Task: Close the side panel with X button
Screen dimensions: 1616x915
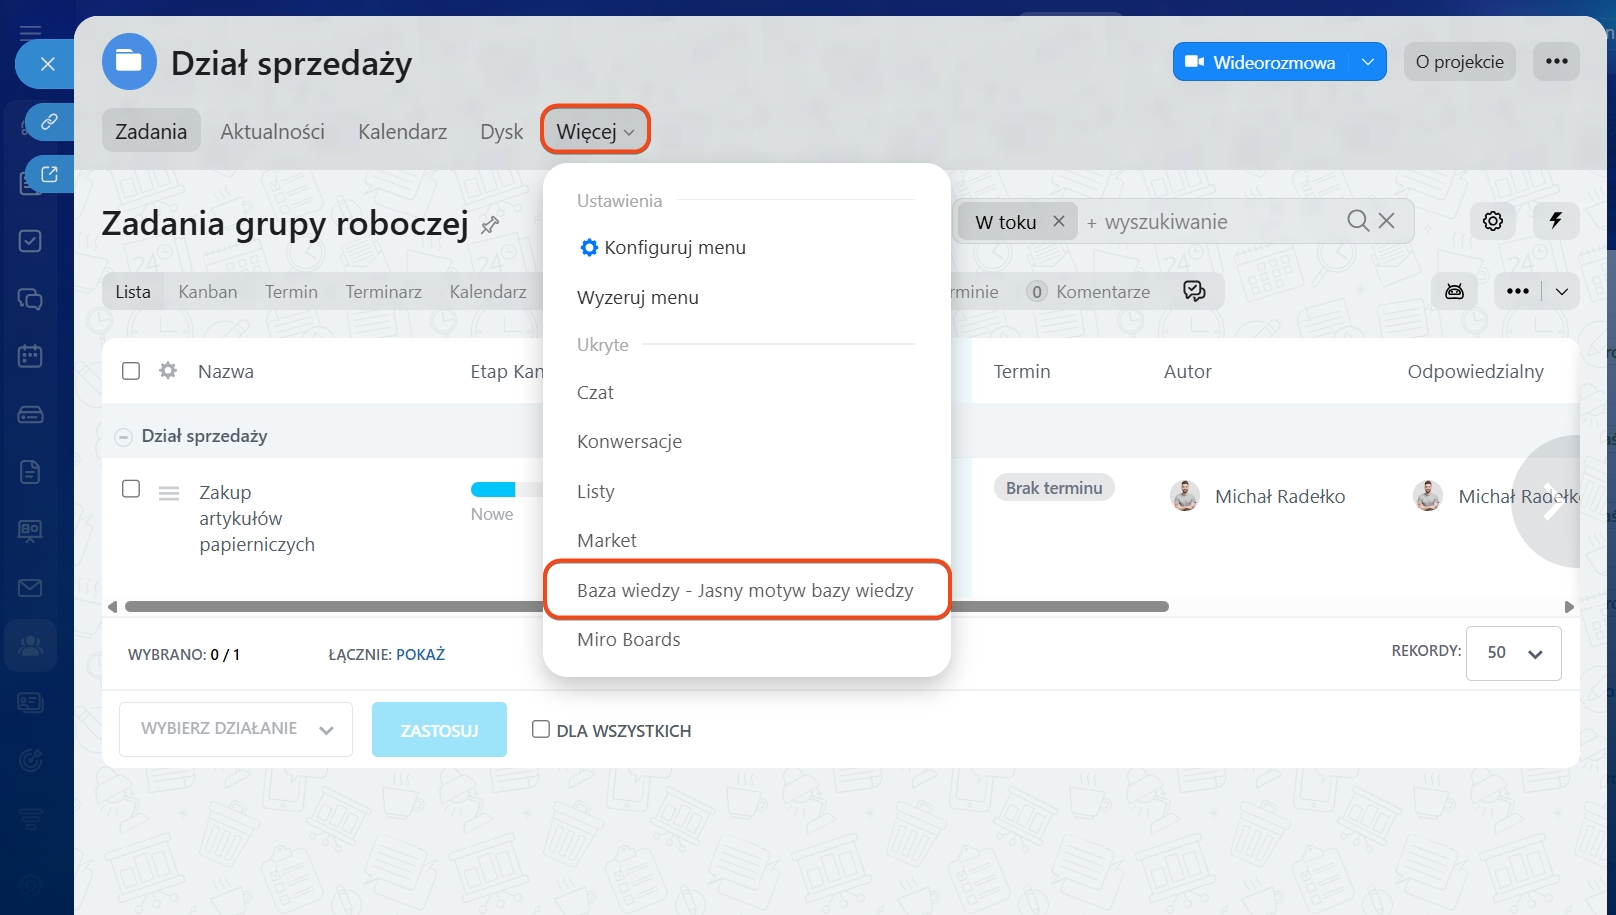Action: pyautogui.click(x=47, y=64)
